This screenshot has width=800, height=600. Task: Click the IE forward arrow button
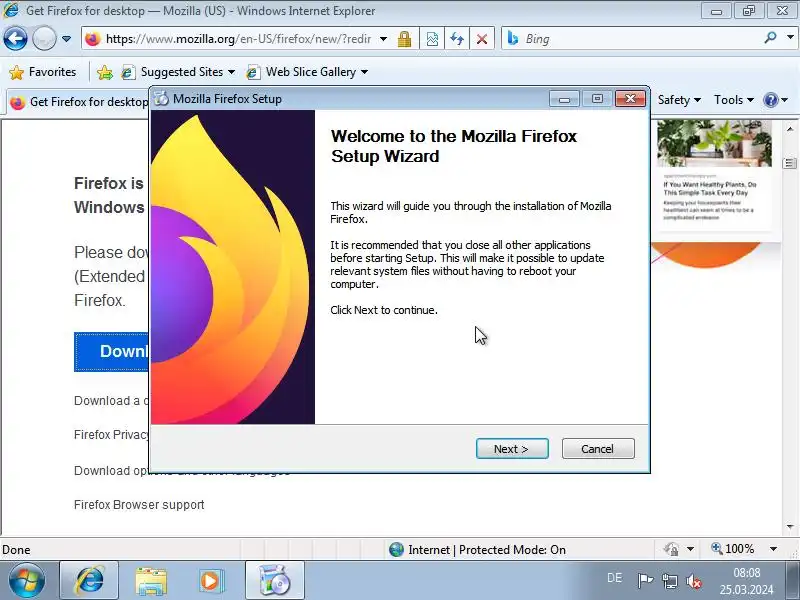44,38
